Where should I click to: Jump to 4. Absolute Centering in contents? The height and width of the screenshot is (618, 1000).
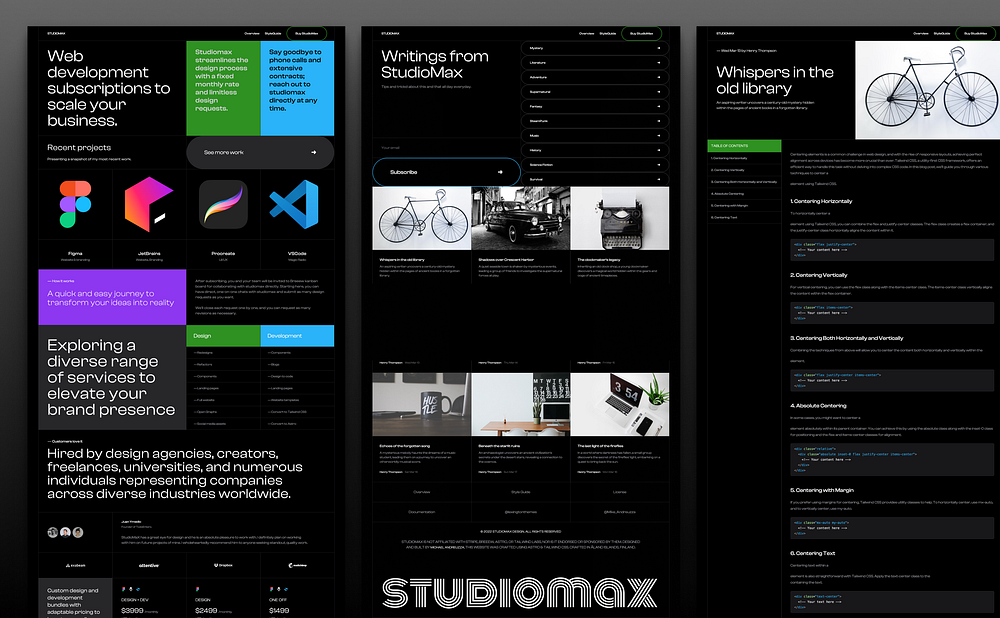pos(727,194)
